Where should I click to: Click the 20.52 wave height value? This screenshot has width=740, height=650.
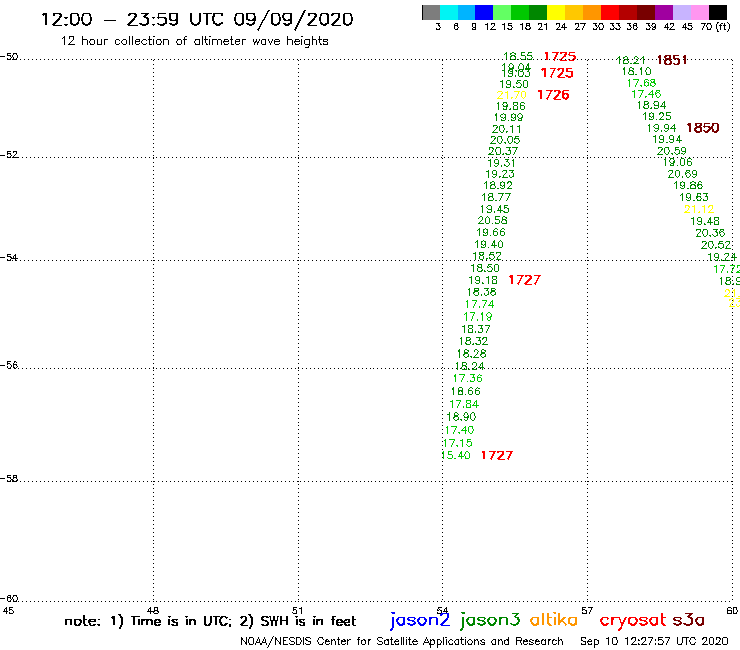[x=716, y=245]
